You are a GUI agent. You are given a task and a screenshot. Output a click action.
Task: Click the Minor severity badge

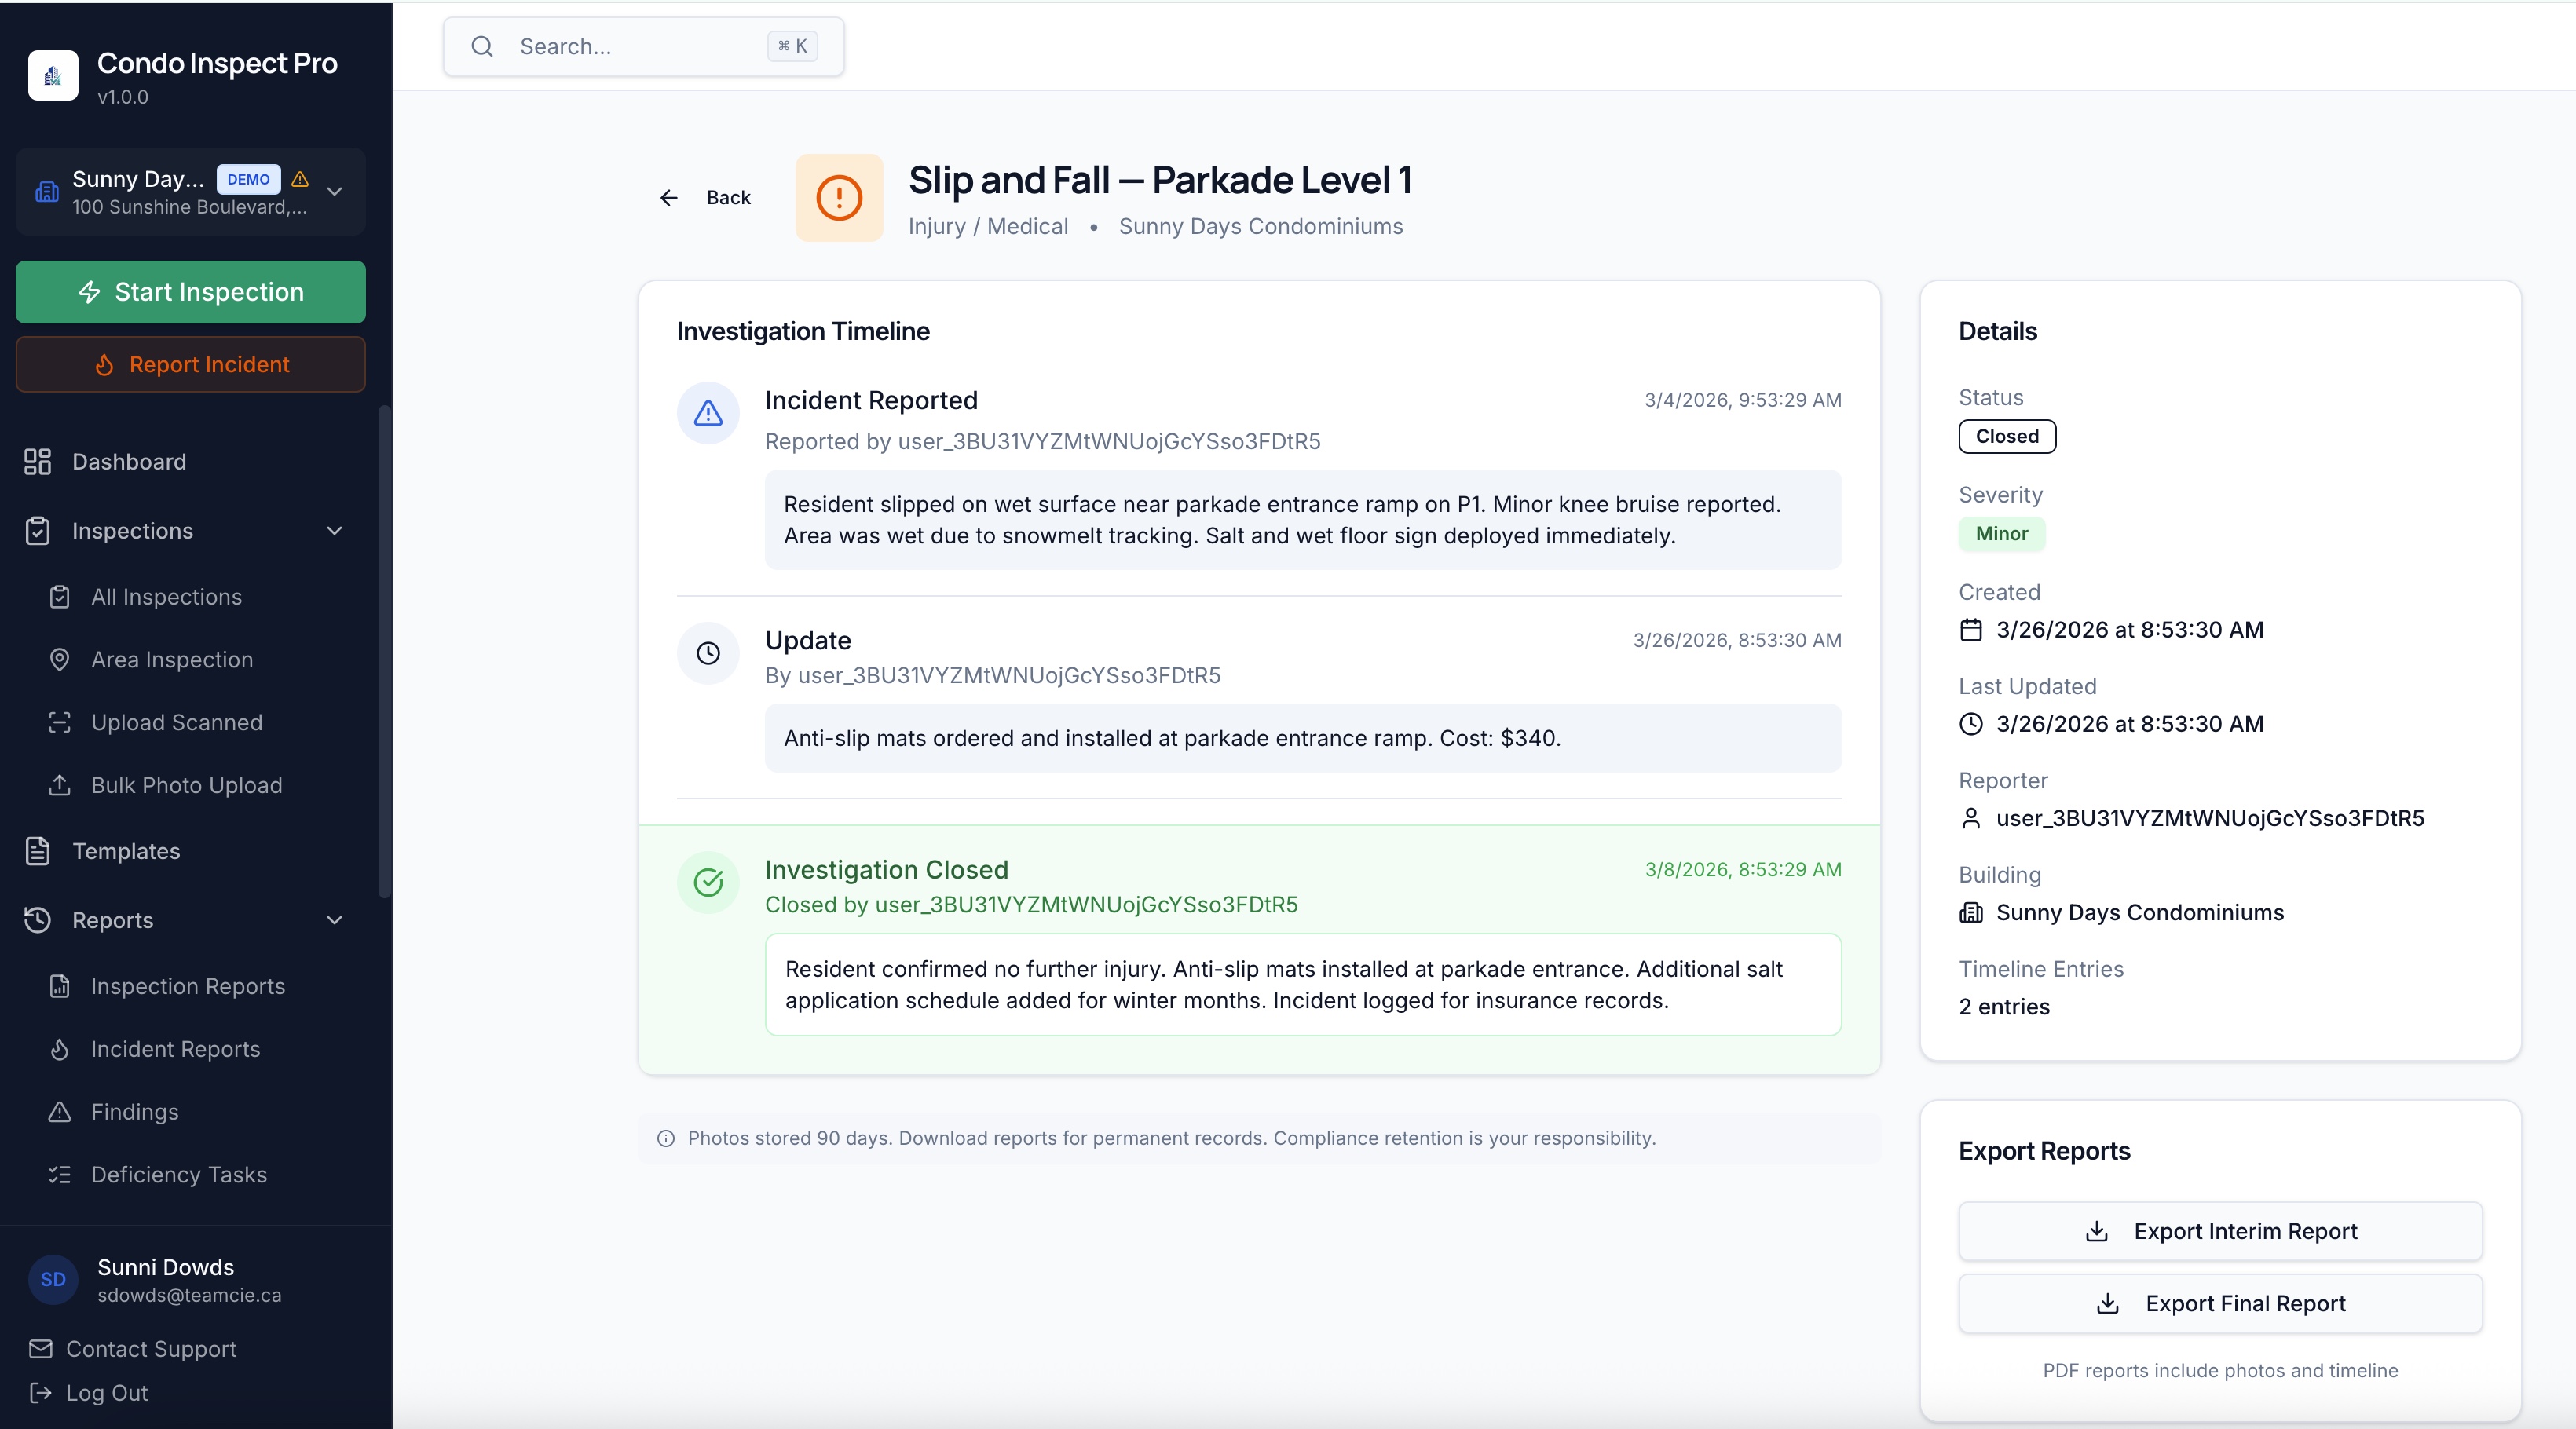point(2000,533)
